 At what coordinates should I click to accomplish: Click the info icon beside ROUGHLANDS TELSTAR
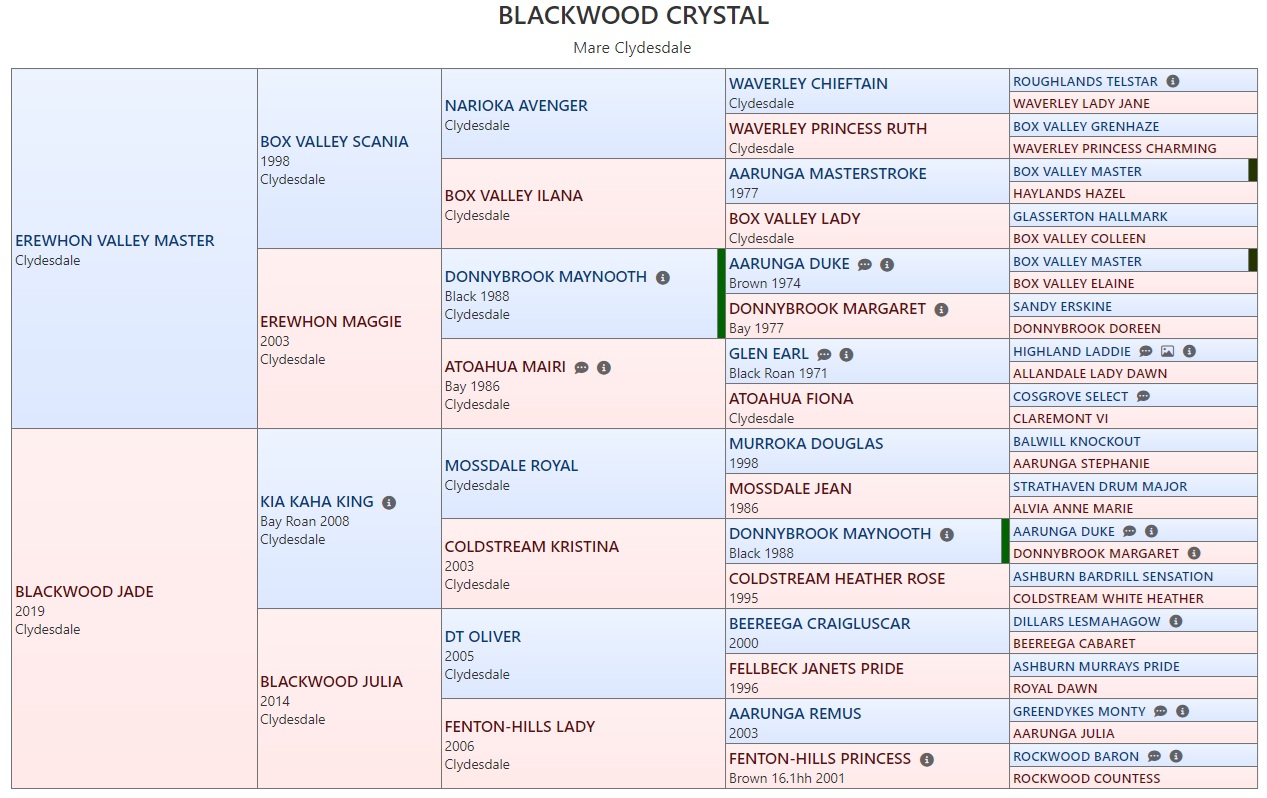coord(1173,82)
